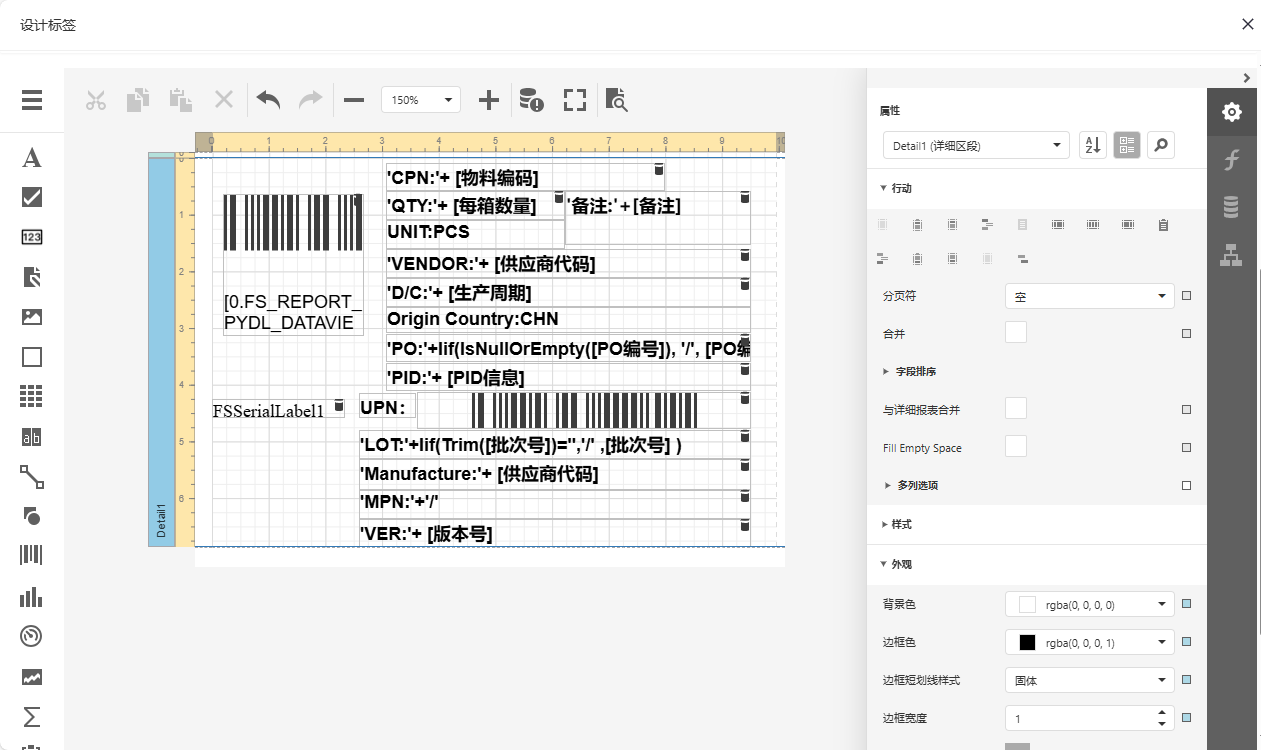
Task: Select the Character Comb (ab) toolbox item
Action: (x=32, y=437)
